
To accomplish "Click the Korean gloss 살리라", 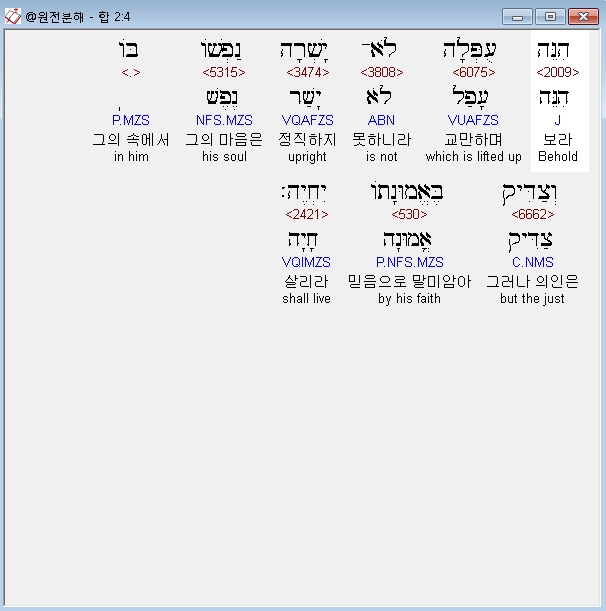I will tap(306, 281).
